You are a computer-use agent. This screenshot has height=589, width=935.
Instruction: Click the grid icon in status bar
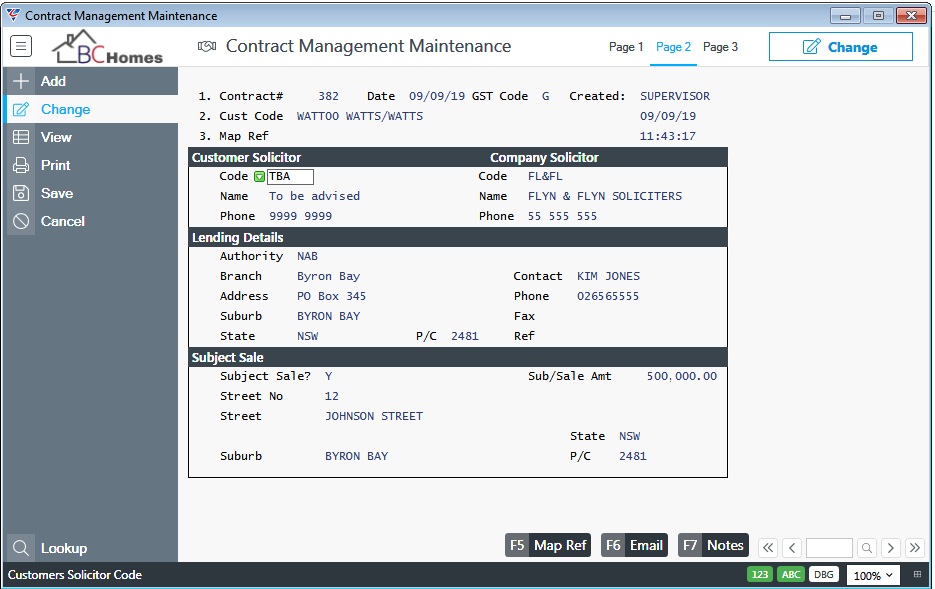tap(917, 575)
